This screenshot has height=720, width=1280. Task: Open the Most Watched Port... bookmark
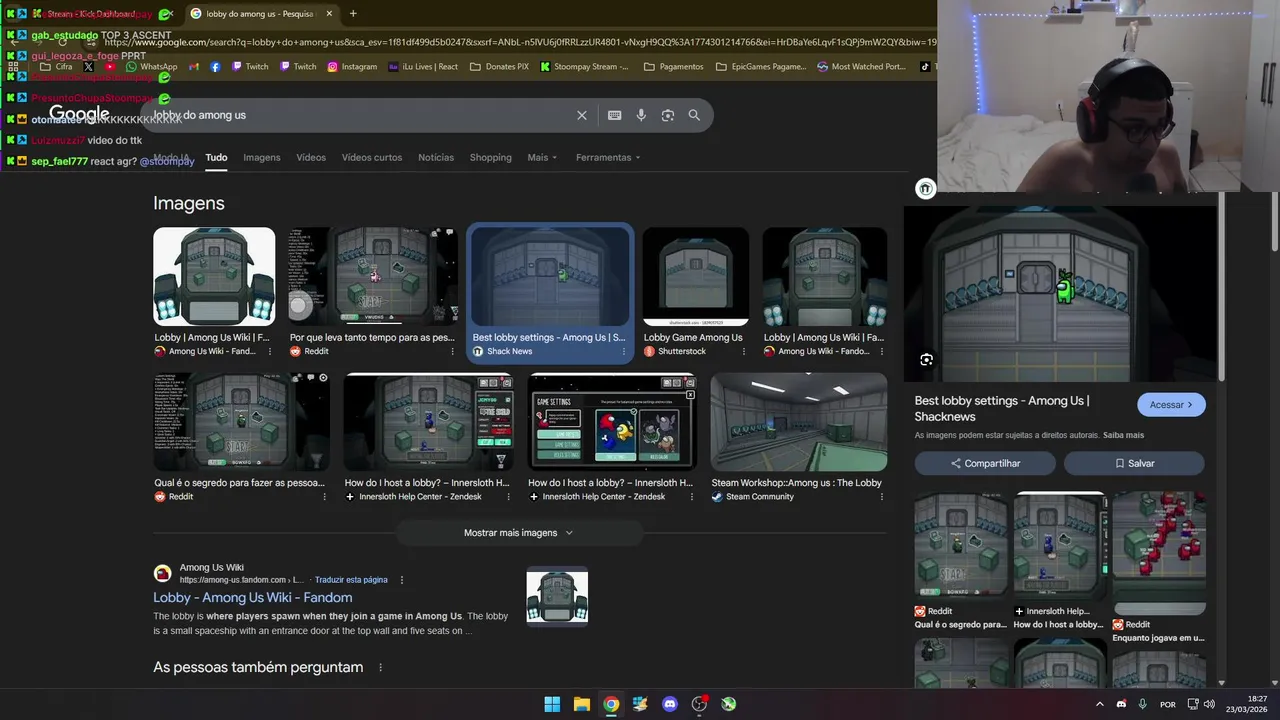[861, 67]
